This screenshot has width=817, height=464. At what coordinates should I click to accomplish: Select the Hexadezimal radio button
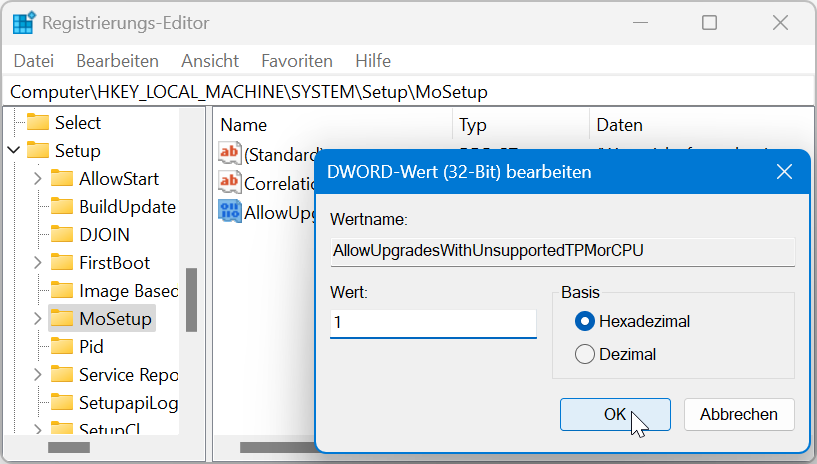(585, 321)
